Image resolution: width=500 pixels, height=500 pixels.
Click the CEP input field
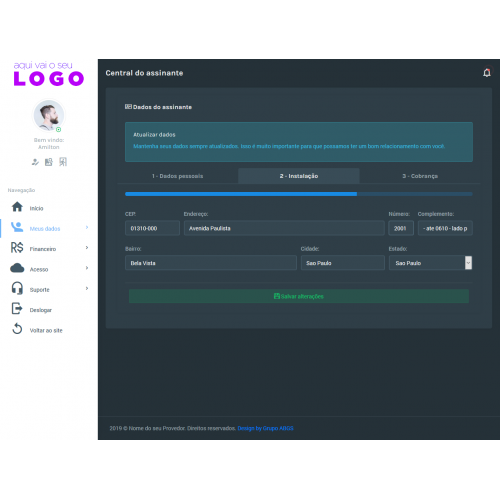coord(152,228)
